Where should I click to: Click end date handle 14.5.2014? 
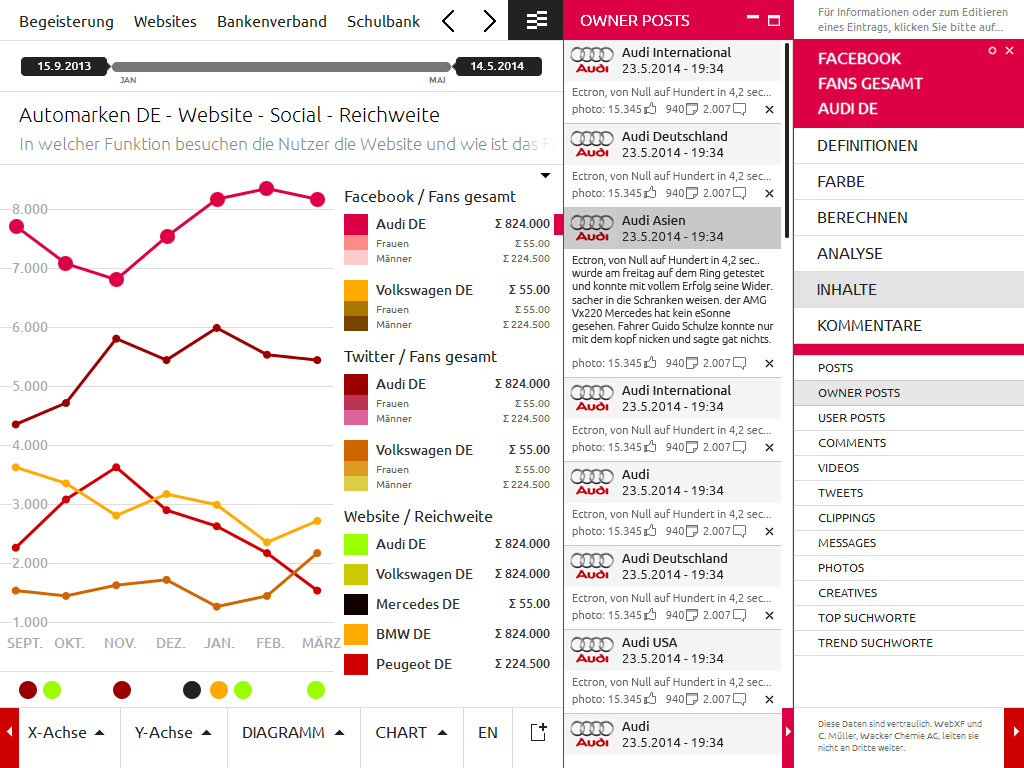497,66
